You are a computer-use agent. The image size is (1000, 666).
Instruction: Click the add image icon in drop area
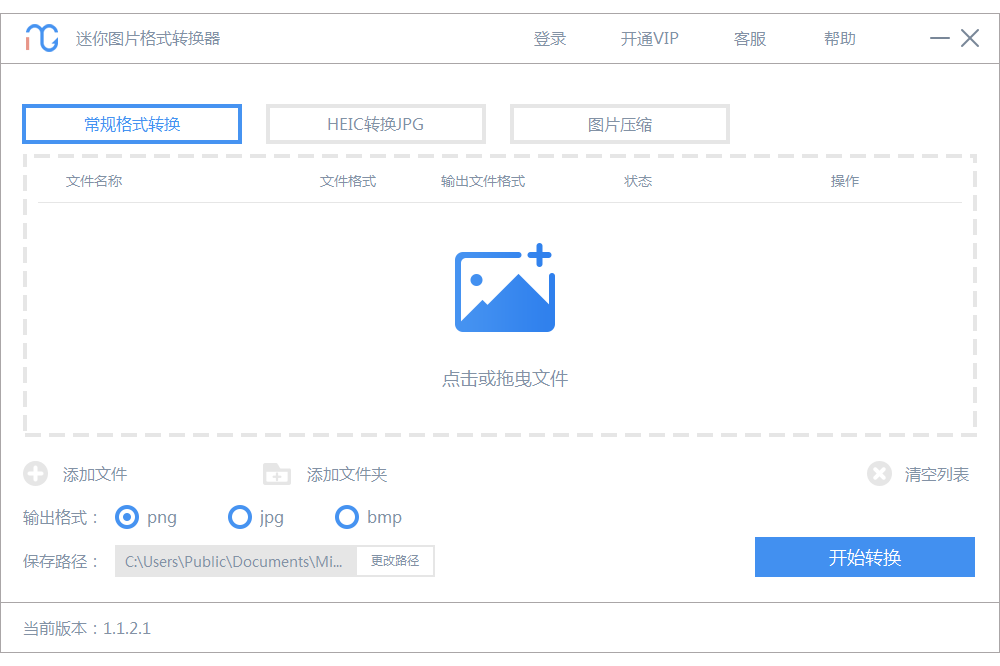[x=504, y=289]
